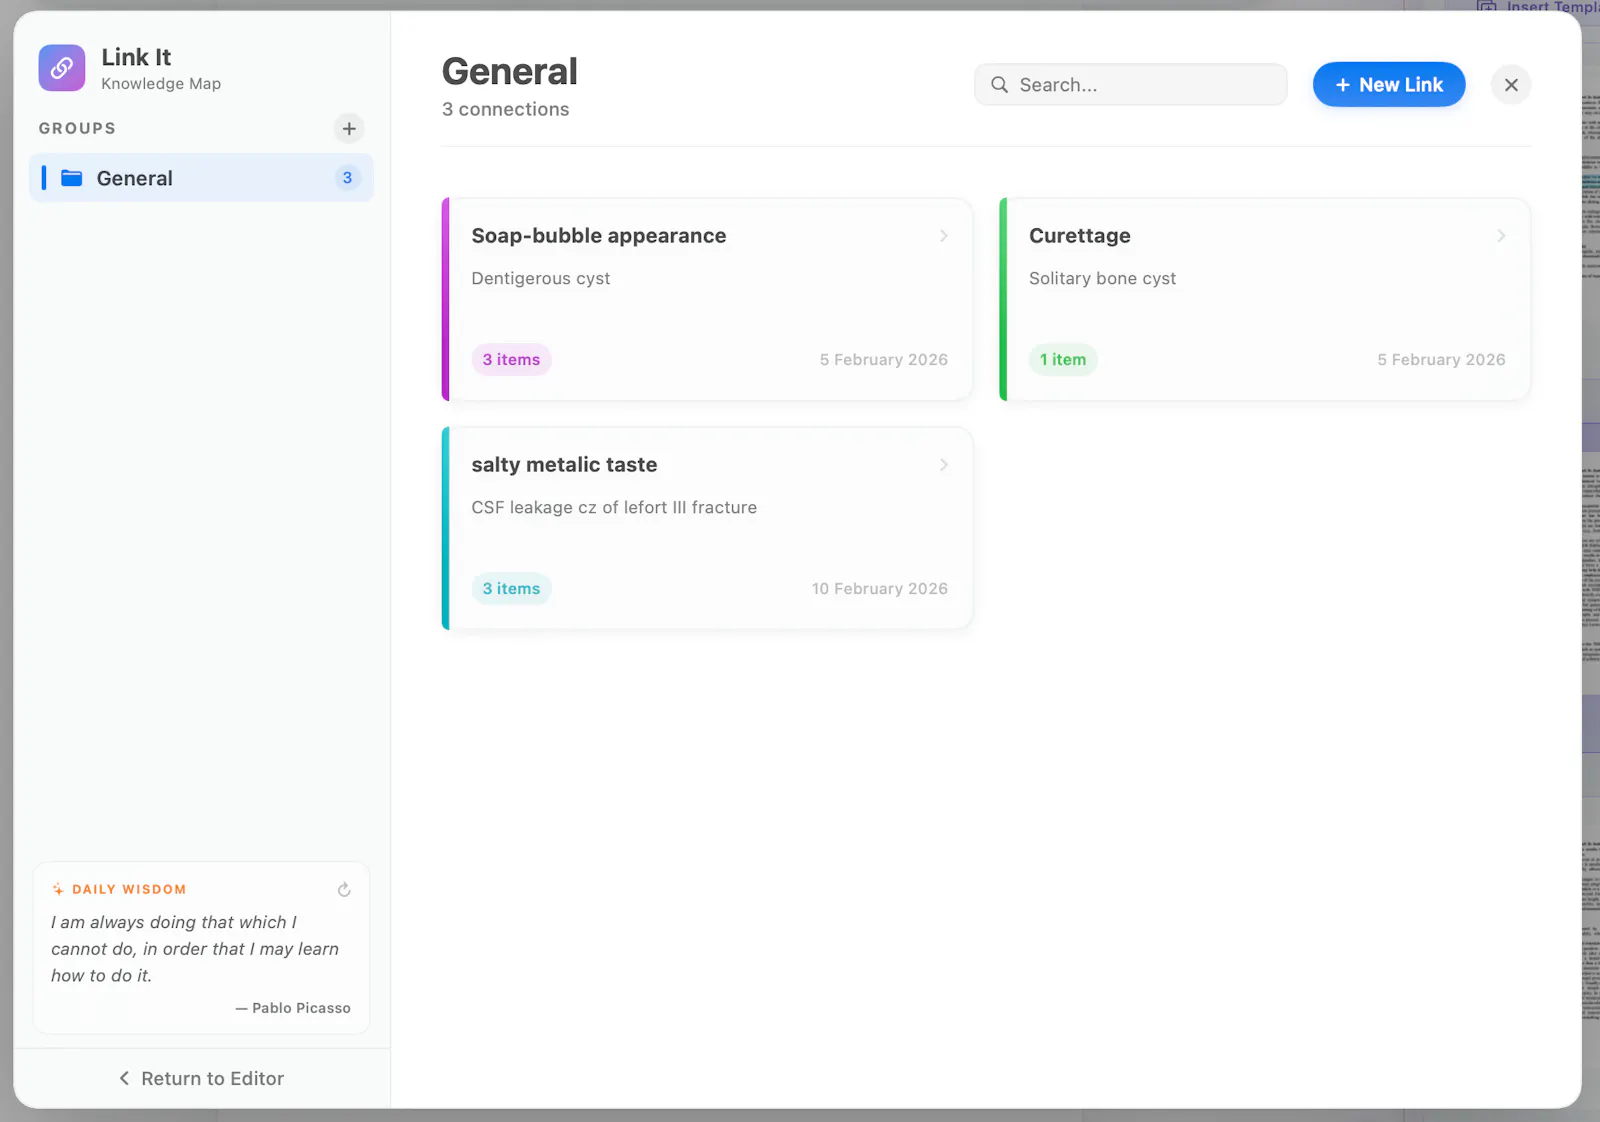Click the Dentigerous cyst subtitle
This screenshot has width=1600, height=1122.
tap(541, 279)
